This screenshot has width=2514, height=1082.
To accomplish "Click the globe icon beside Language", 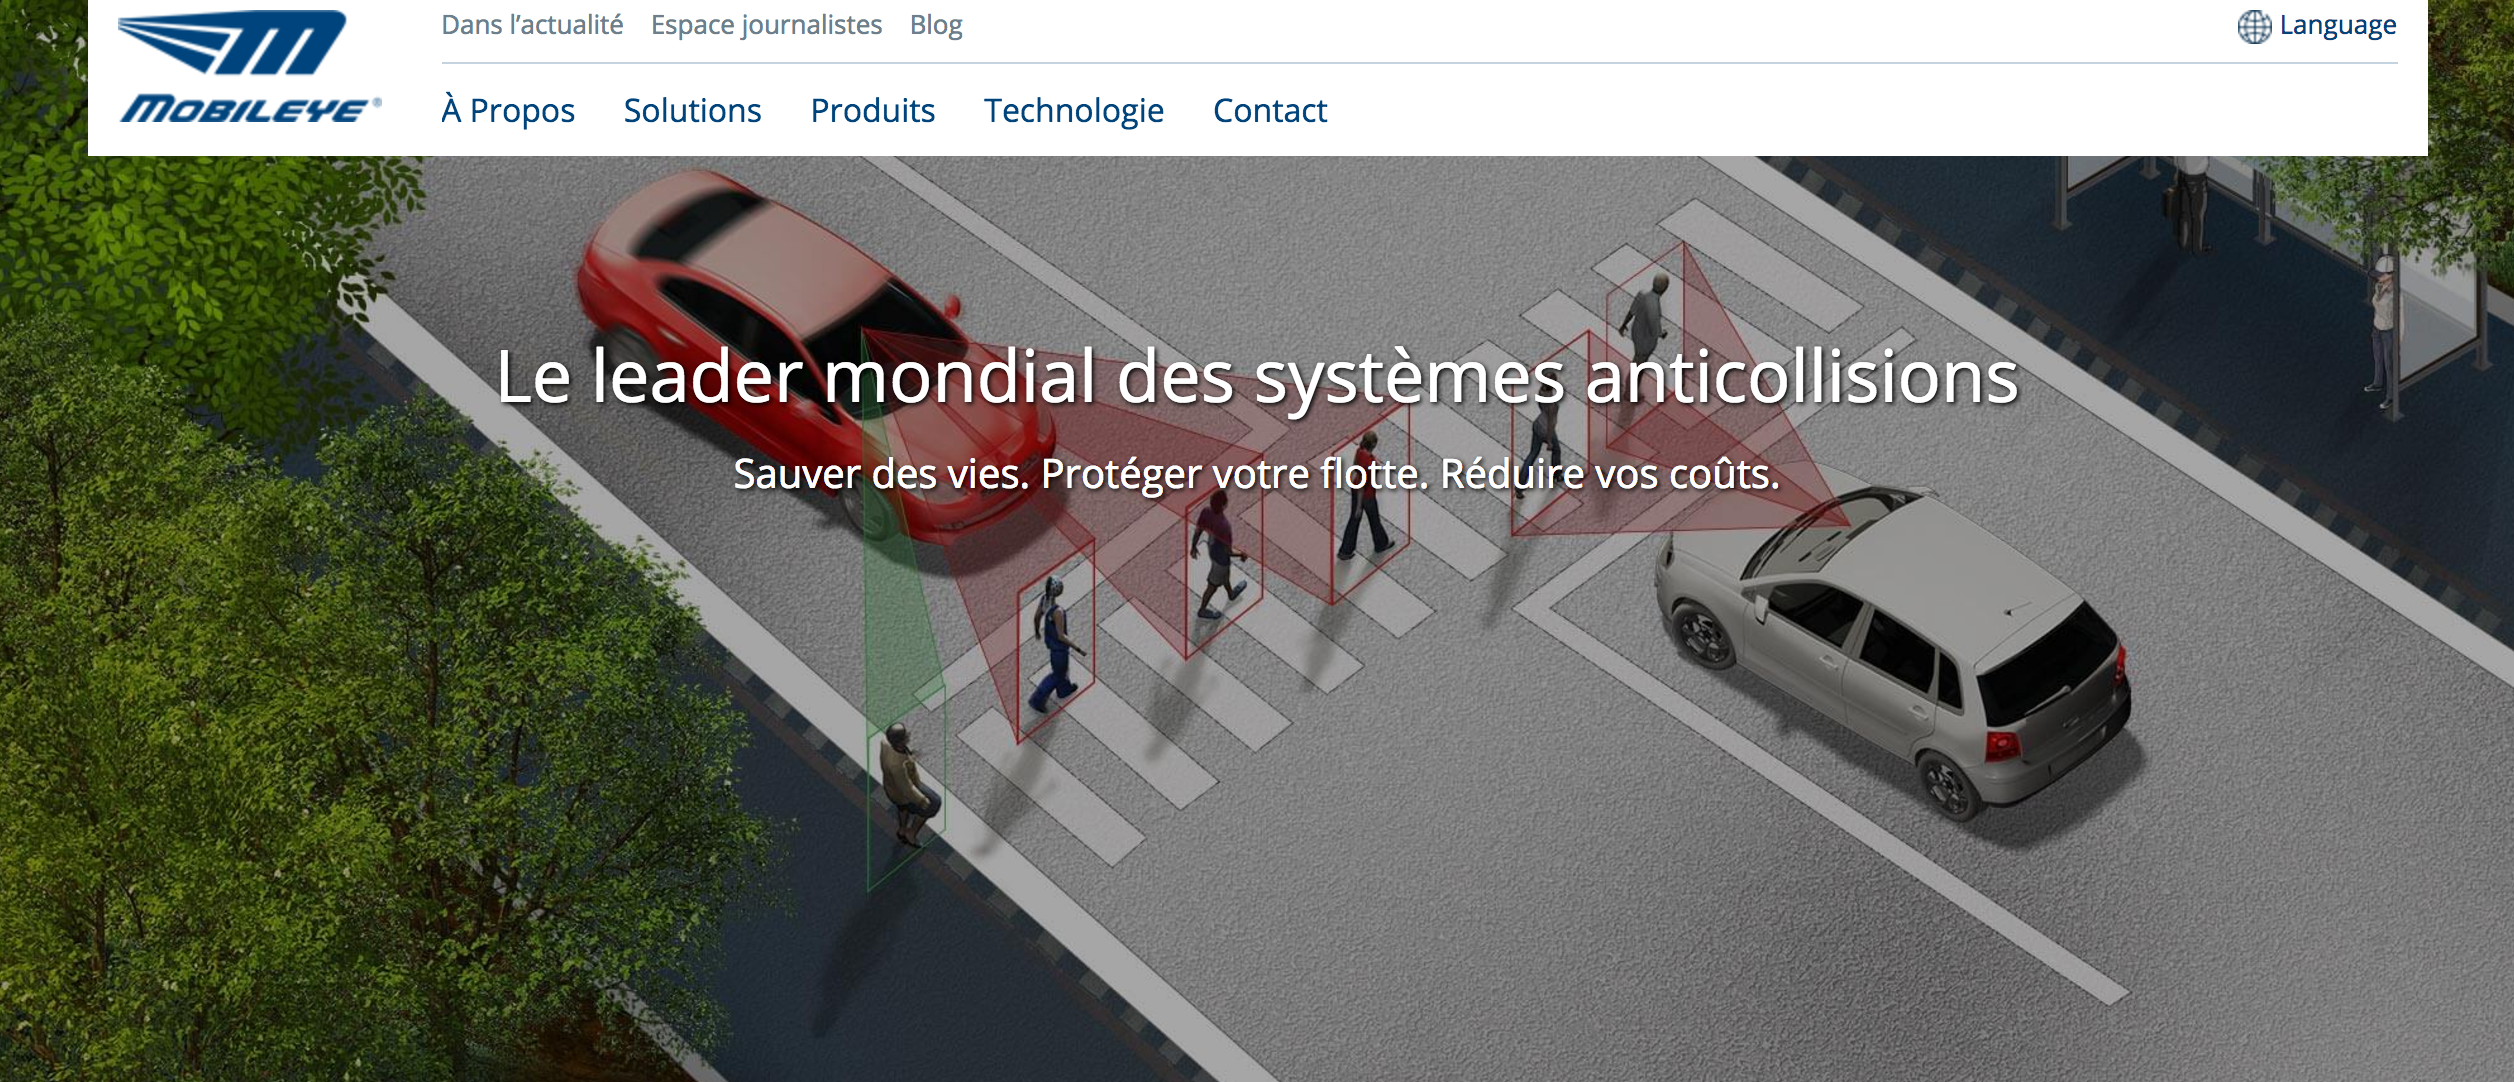I will click(x=2254, y=26).
